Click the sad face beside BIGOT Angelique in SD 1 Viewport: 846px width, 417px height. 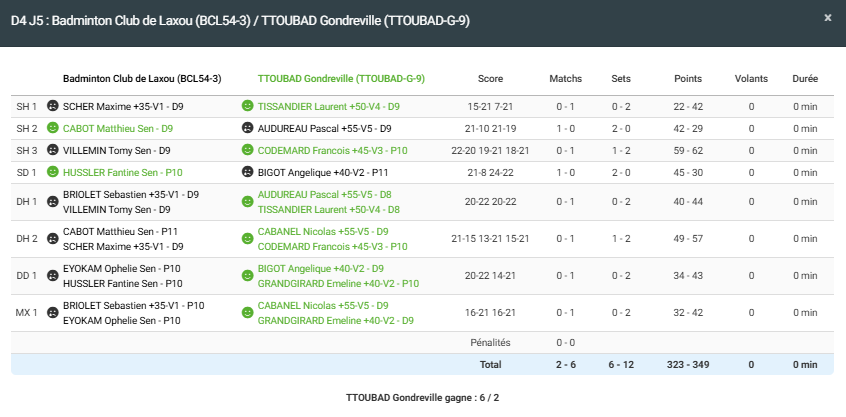[247, 172]
